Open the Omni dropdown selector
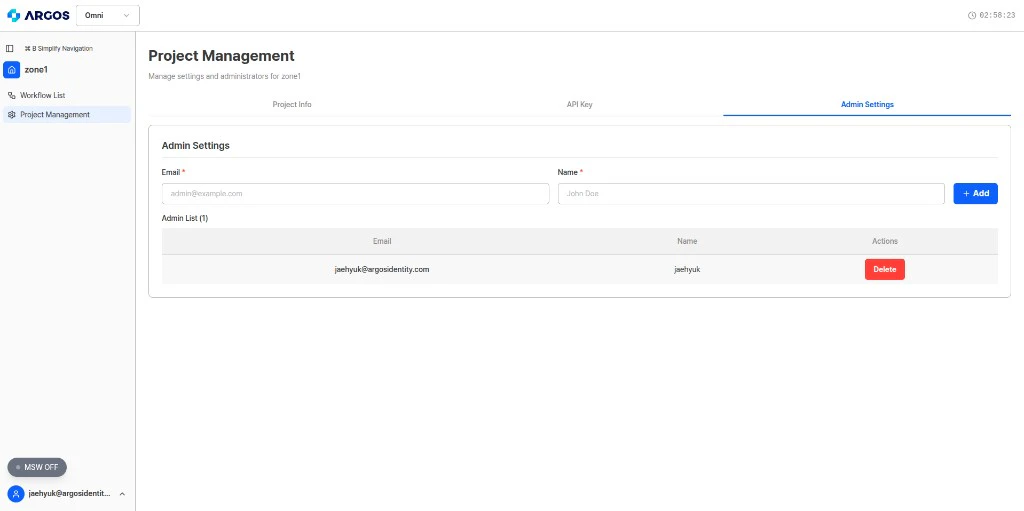The height and width of the screenshot is (511, 1024). click(108, 15)
